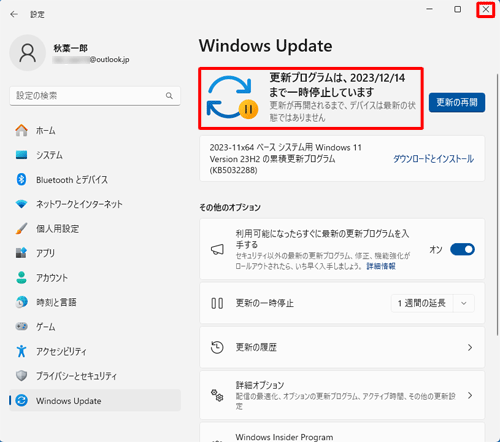Screen dimensions: 500x442
Task: Toggle off getting latest updates immediately
Action: click(x=462, y=249)
